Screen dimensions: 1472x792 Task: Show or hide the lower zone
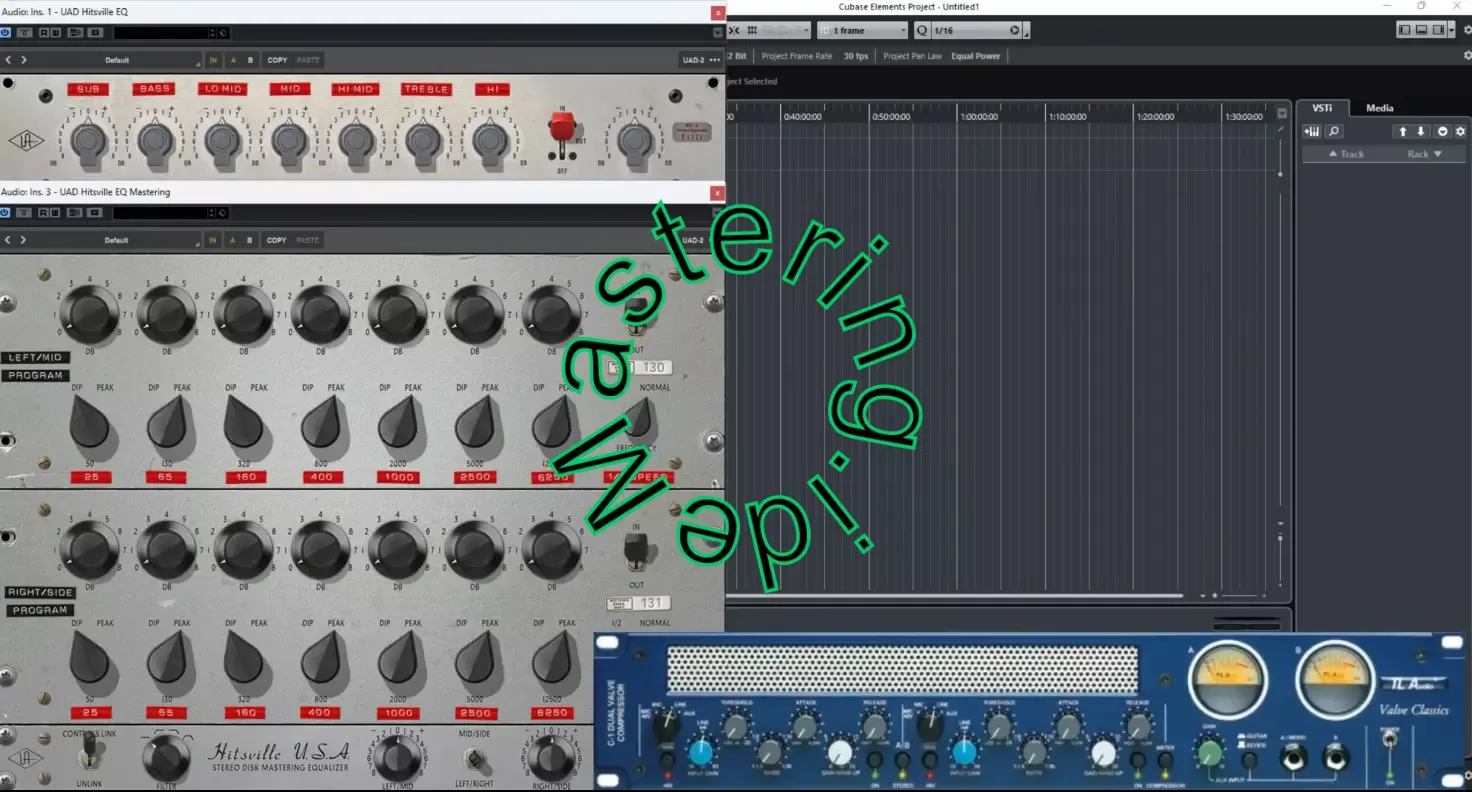[1421, 30]
